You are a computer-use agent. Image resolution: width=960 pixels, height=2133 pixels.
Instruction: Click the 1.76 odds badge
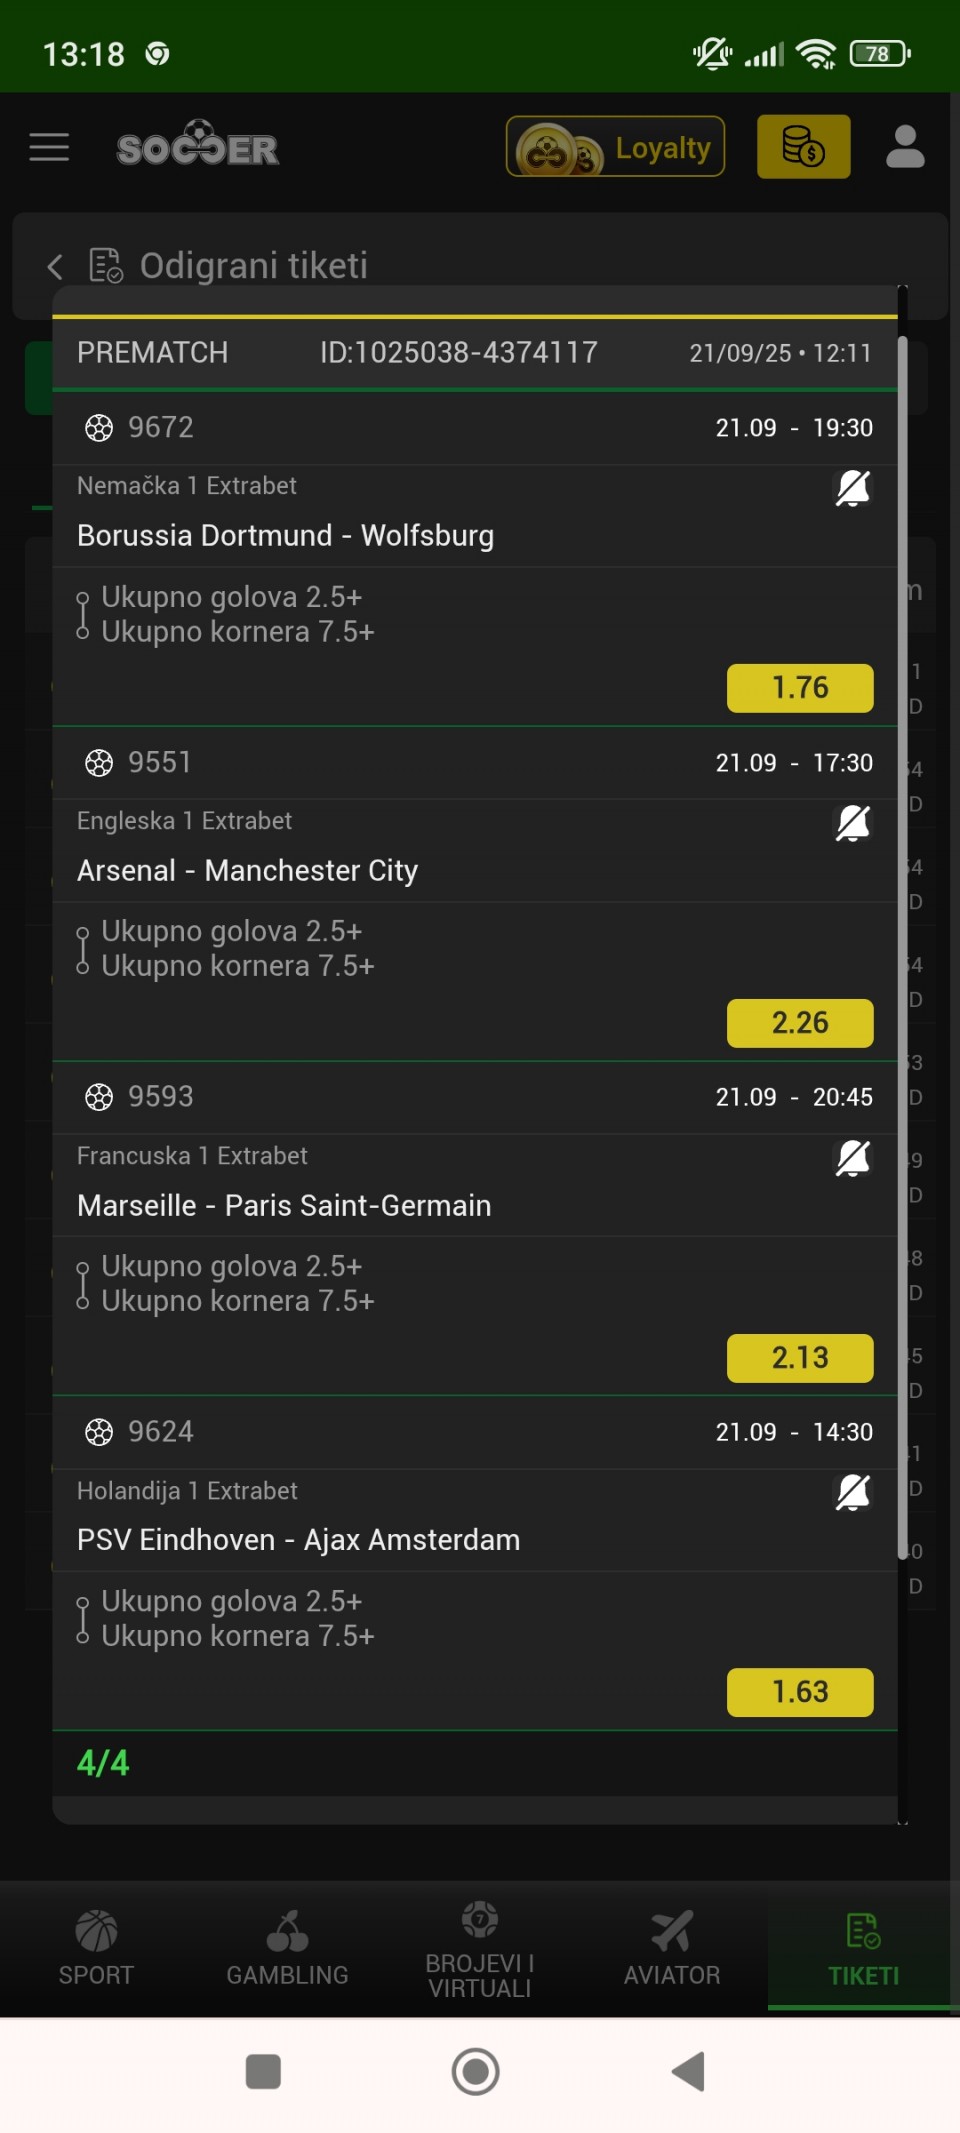[x=799, y=688]
